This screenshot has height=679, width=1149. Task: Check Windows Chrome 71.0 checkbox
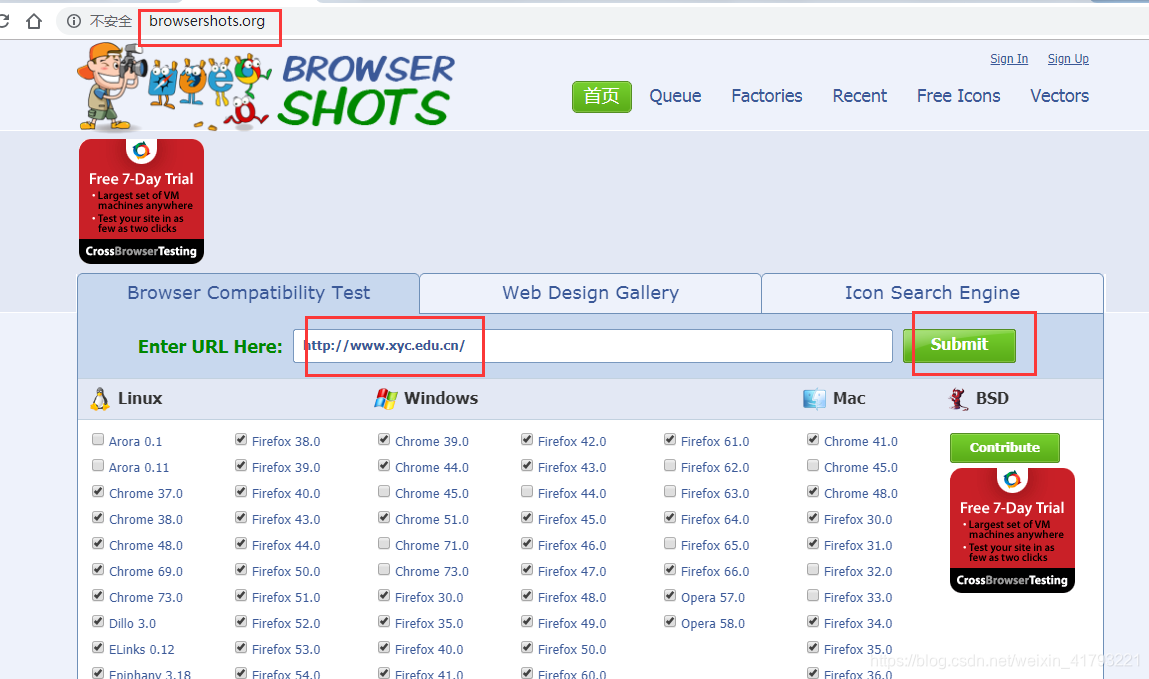coord(384,543)
